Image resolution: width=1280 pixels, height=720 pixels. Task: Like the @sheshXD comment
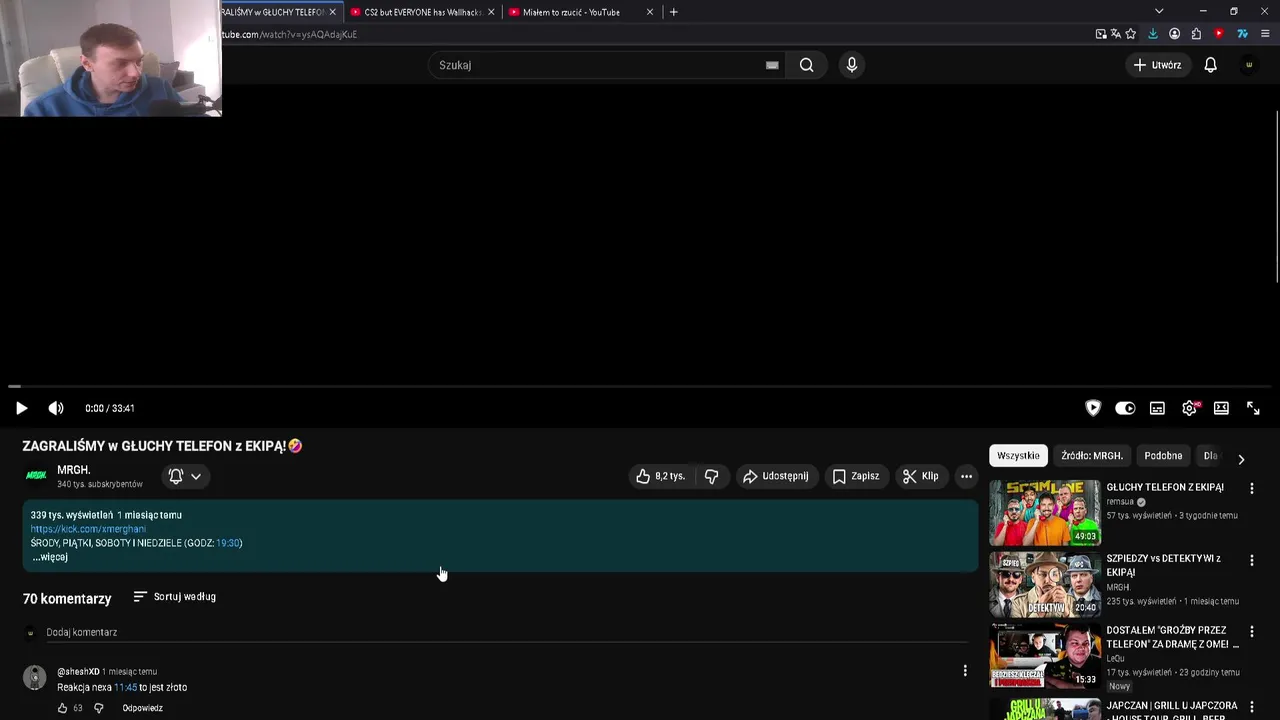(x=62, y=708)
